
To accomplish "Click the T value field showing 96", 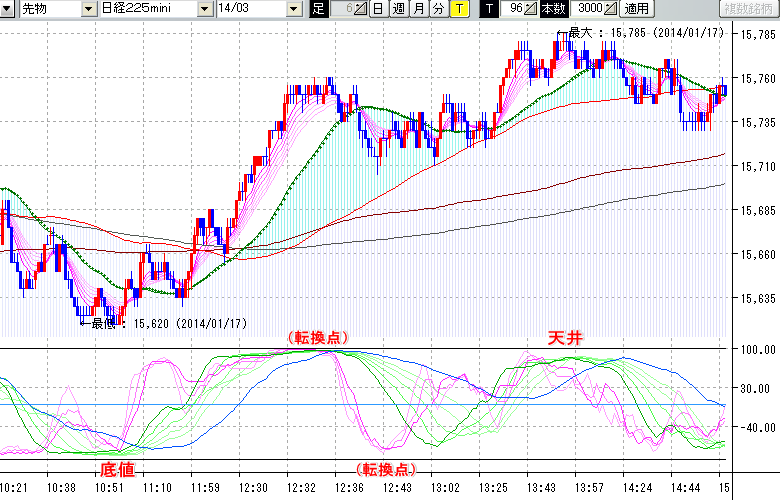I will (512, 9).
